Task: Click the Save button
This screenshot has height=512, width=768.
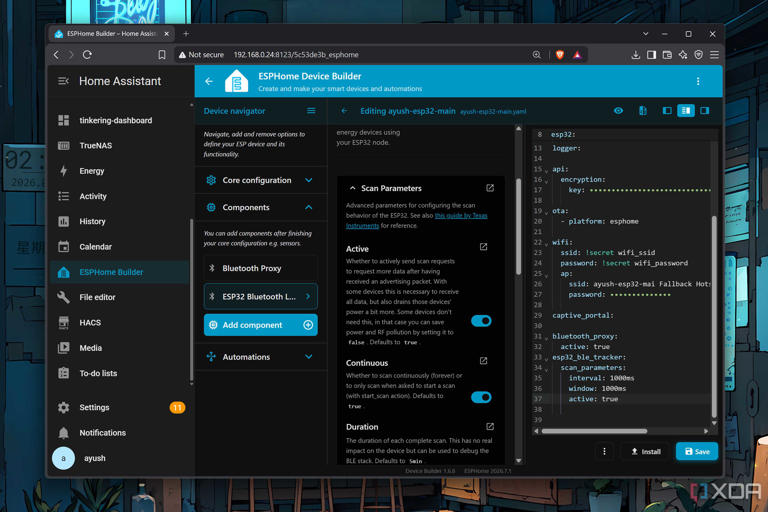Action: pos(697,452)
